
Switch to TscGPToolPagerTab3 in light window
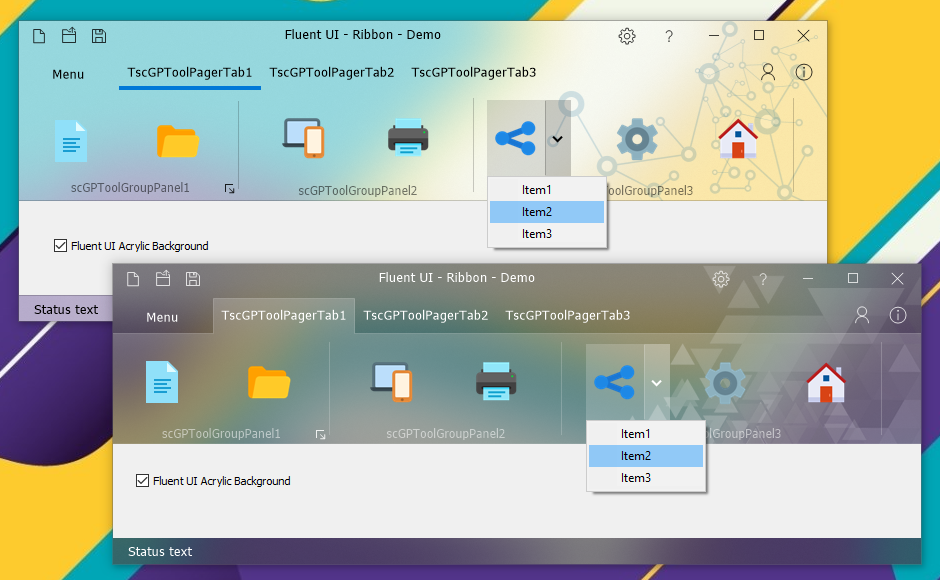click(474, 73)
